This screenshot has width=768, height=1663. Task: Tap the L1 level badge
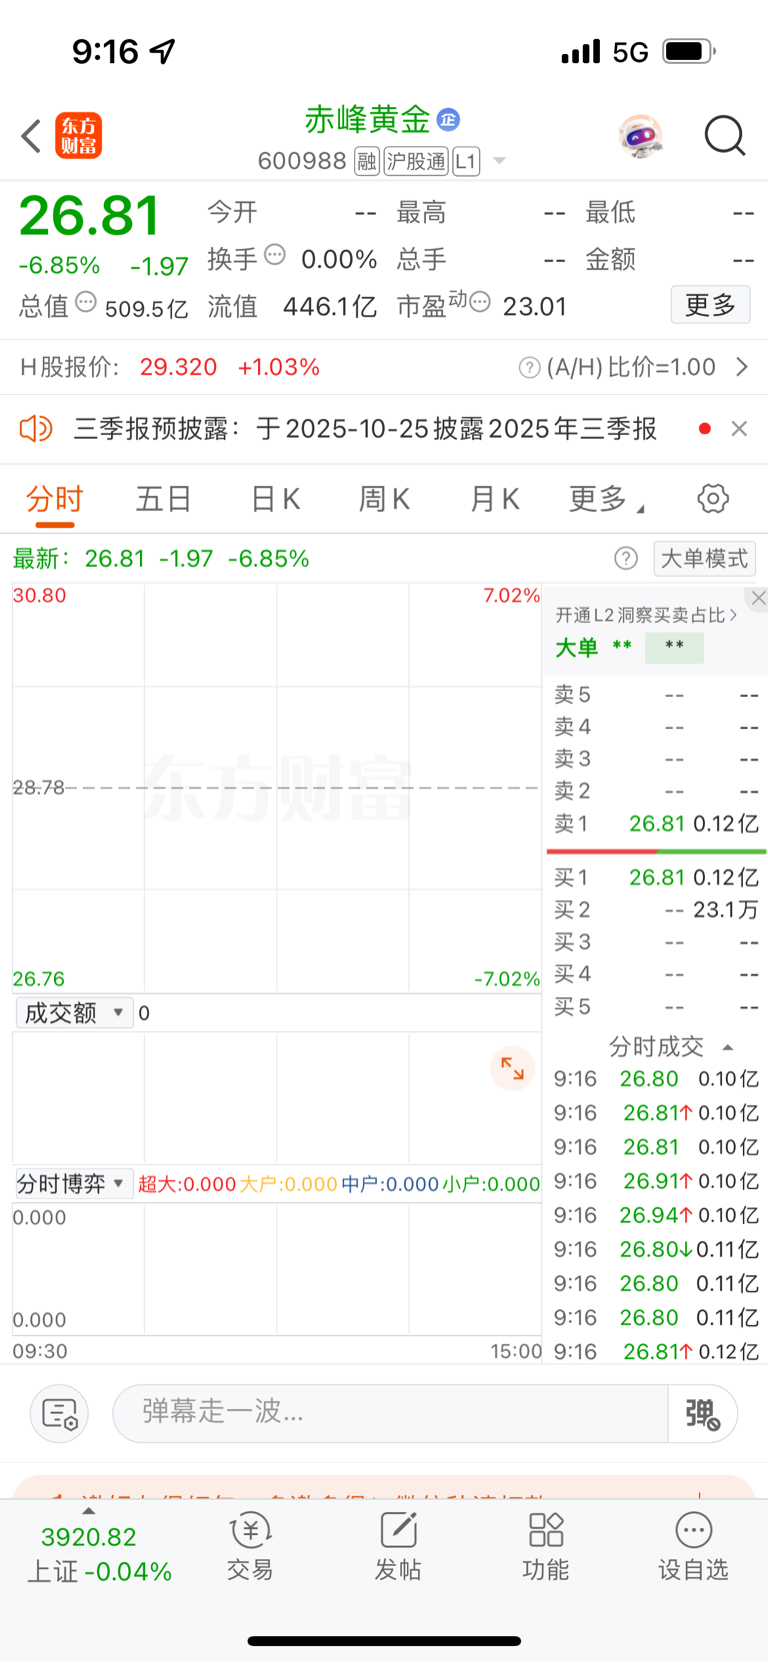(x=466, y=161)
